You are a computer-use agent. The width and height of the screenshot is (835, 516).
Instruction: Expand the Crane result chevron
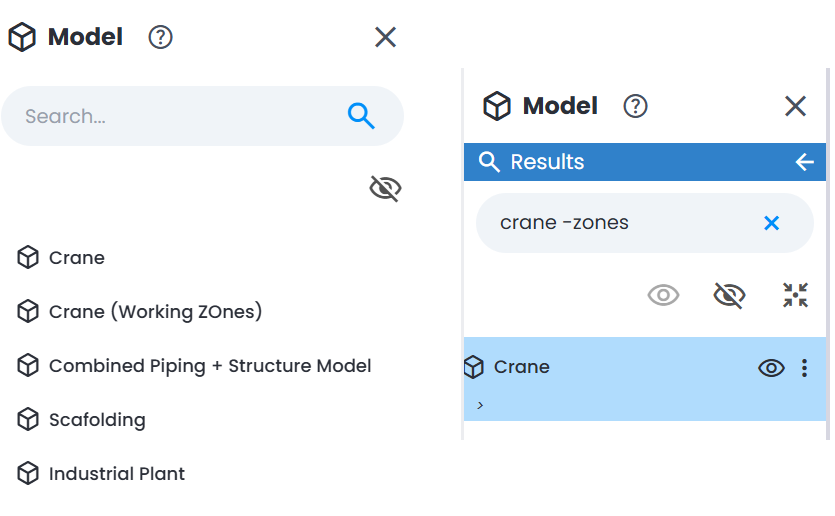click(x=480, y=405)
